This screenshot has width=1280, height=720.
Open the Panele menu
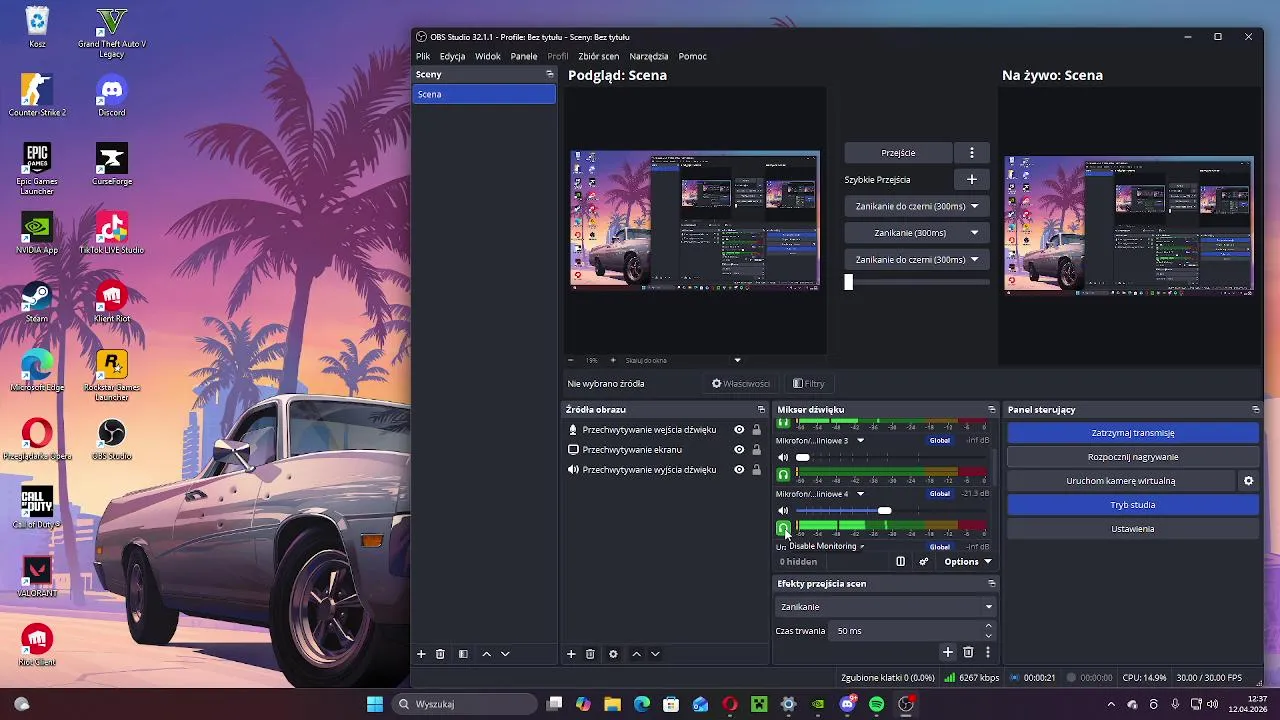(524, 56)
